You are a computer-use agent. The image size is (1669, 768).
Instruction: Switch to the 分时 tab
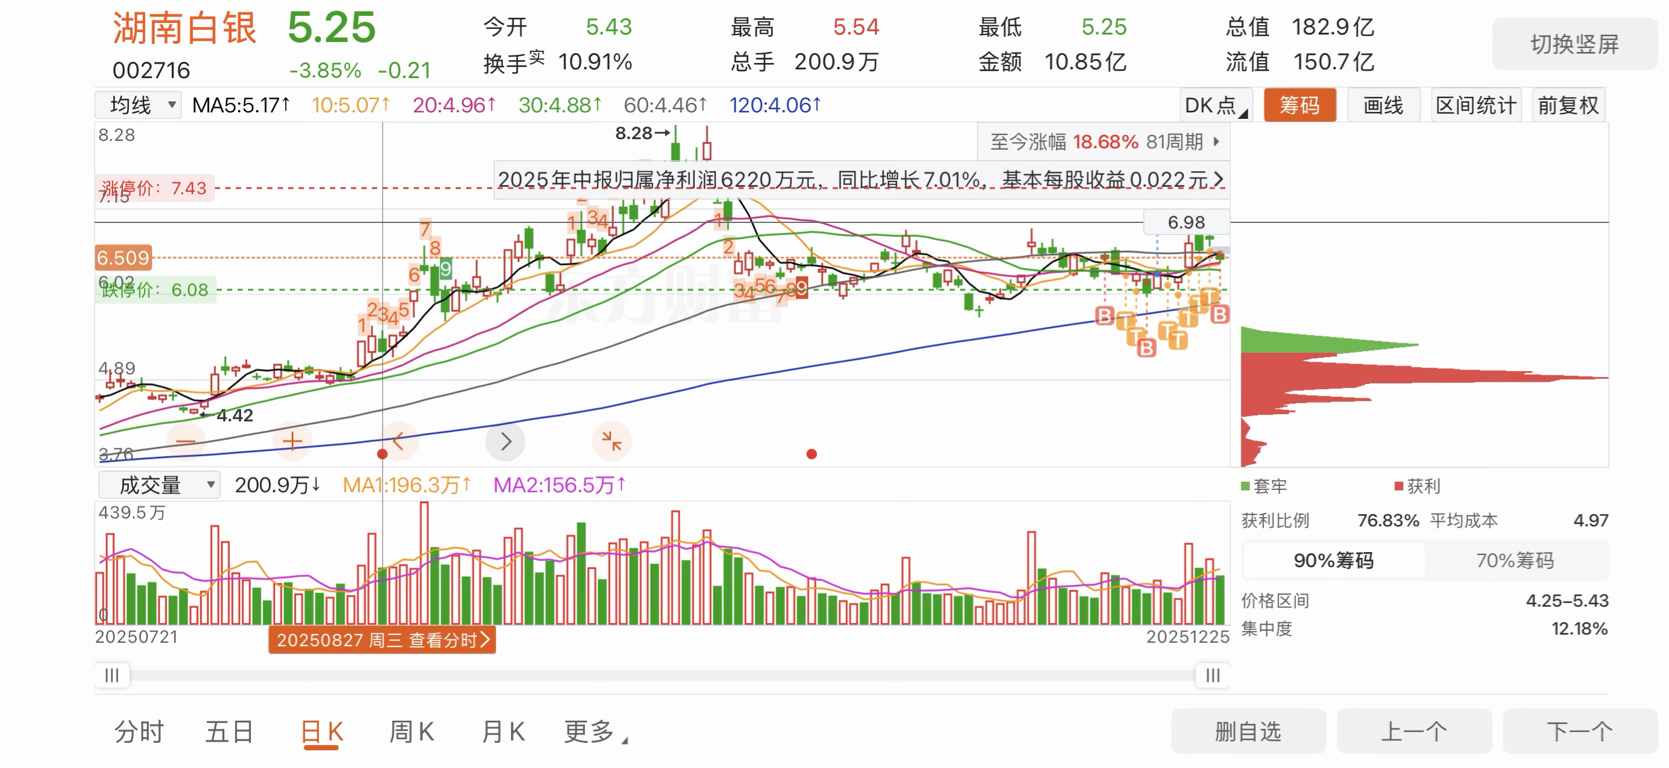coord(139,732)
